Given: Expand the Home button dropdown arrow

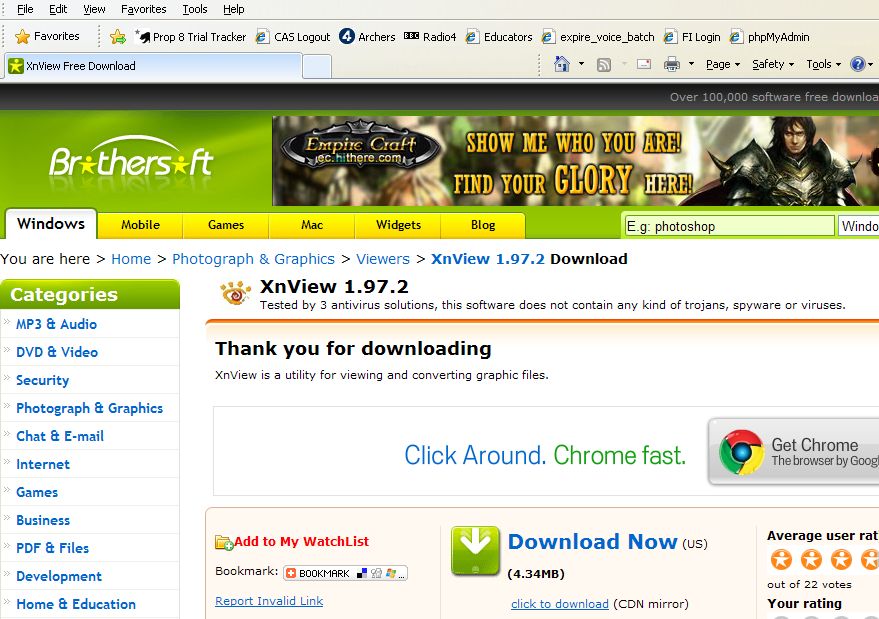Looking at the screenshot, I should 581,64.
